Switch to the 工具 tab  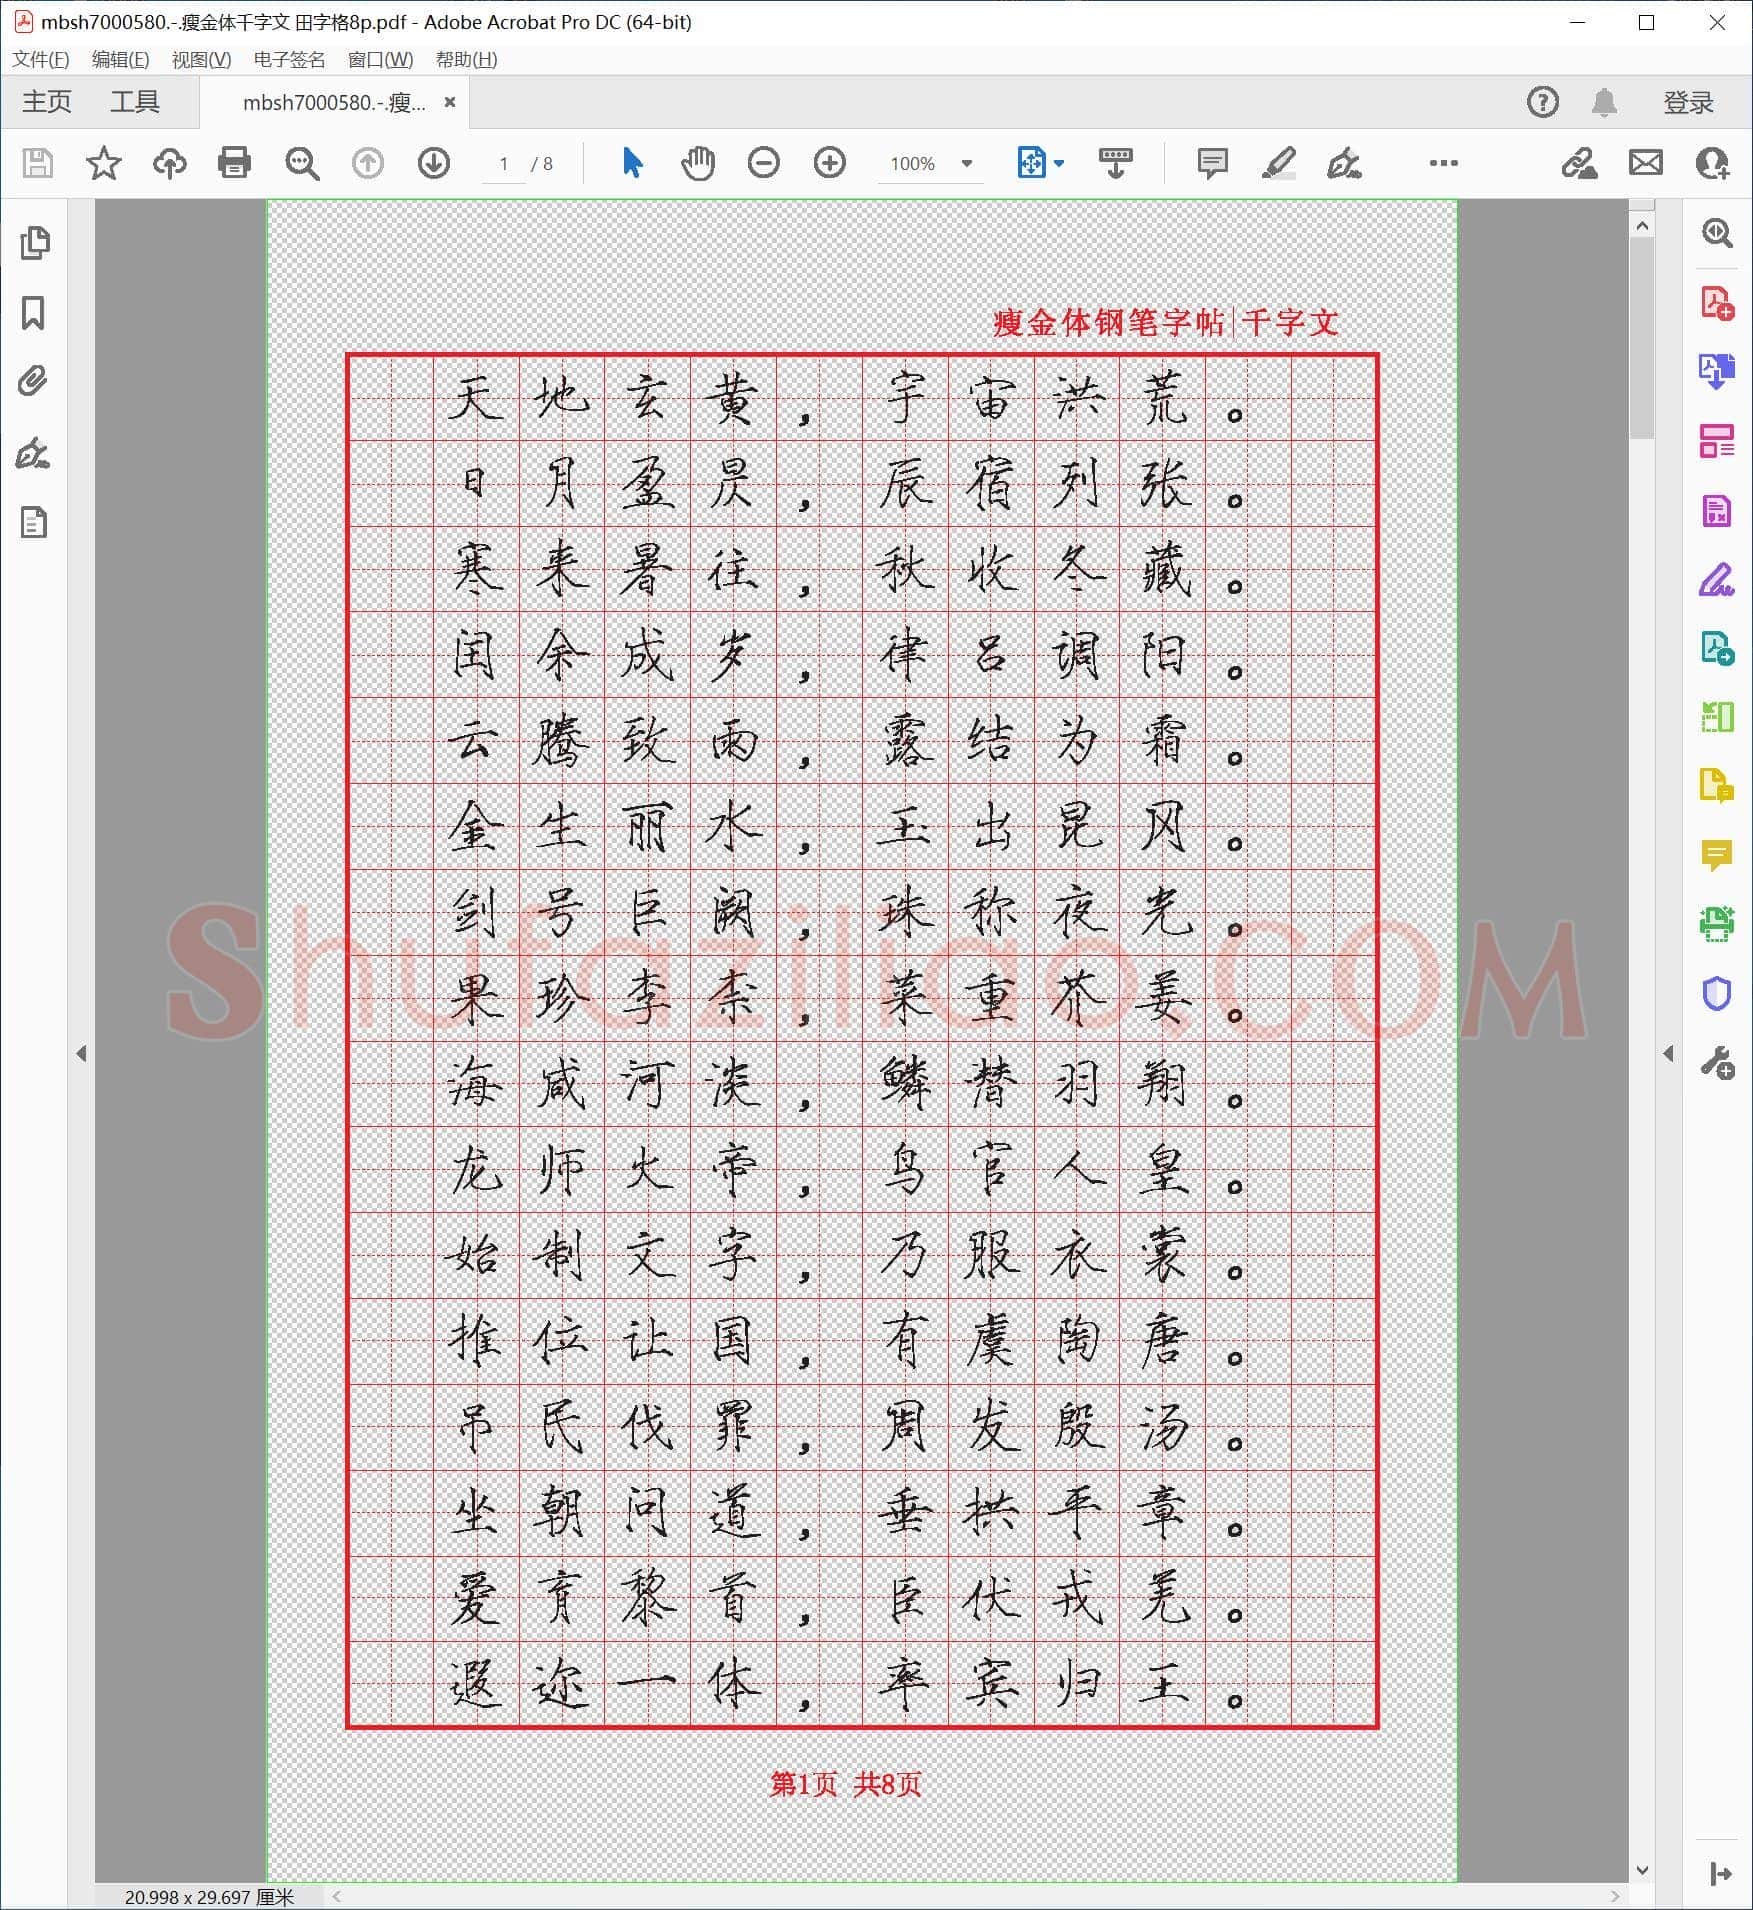(135, 102)
